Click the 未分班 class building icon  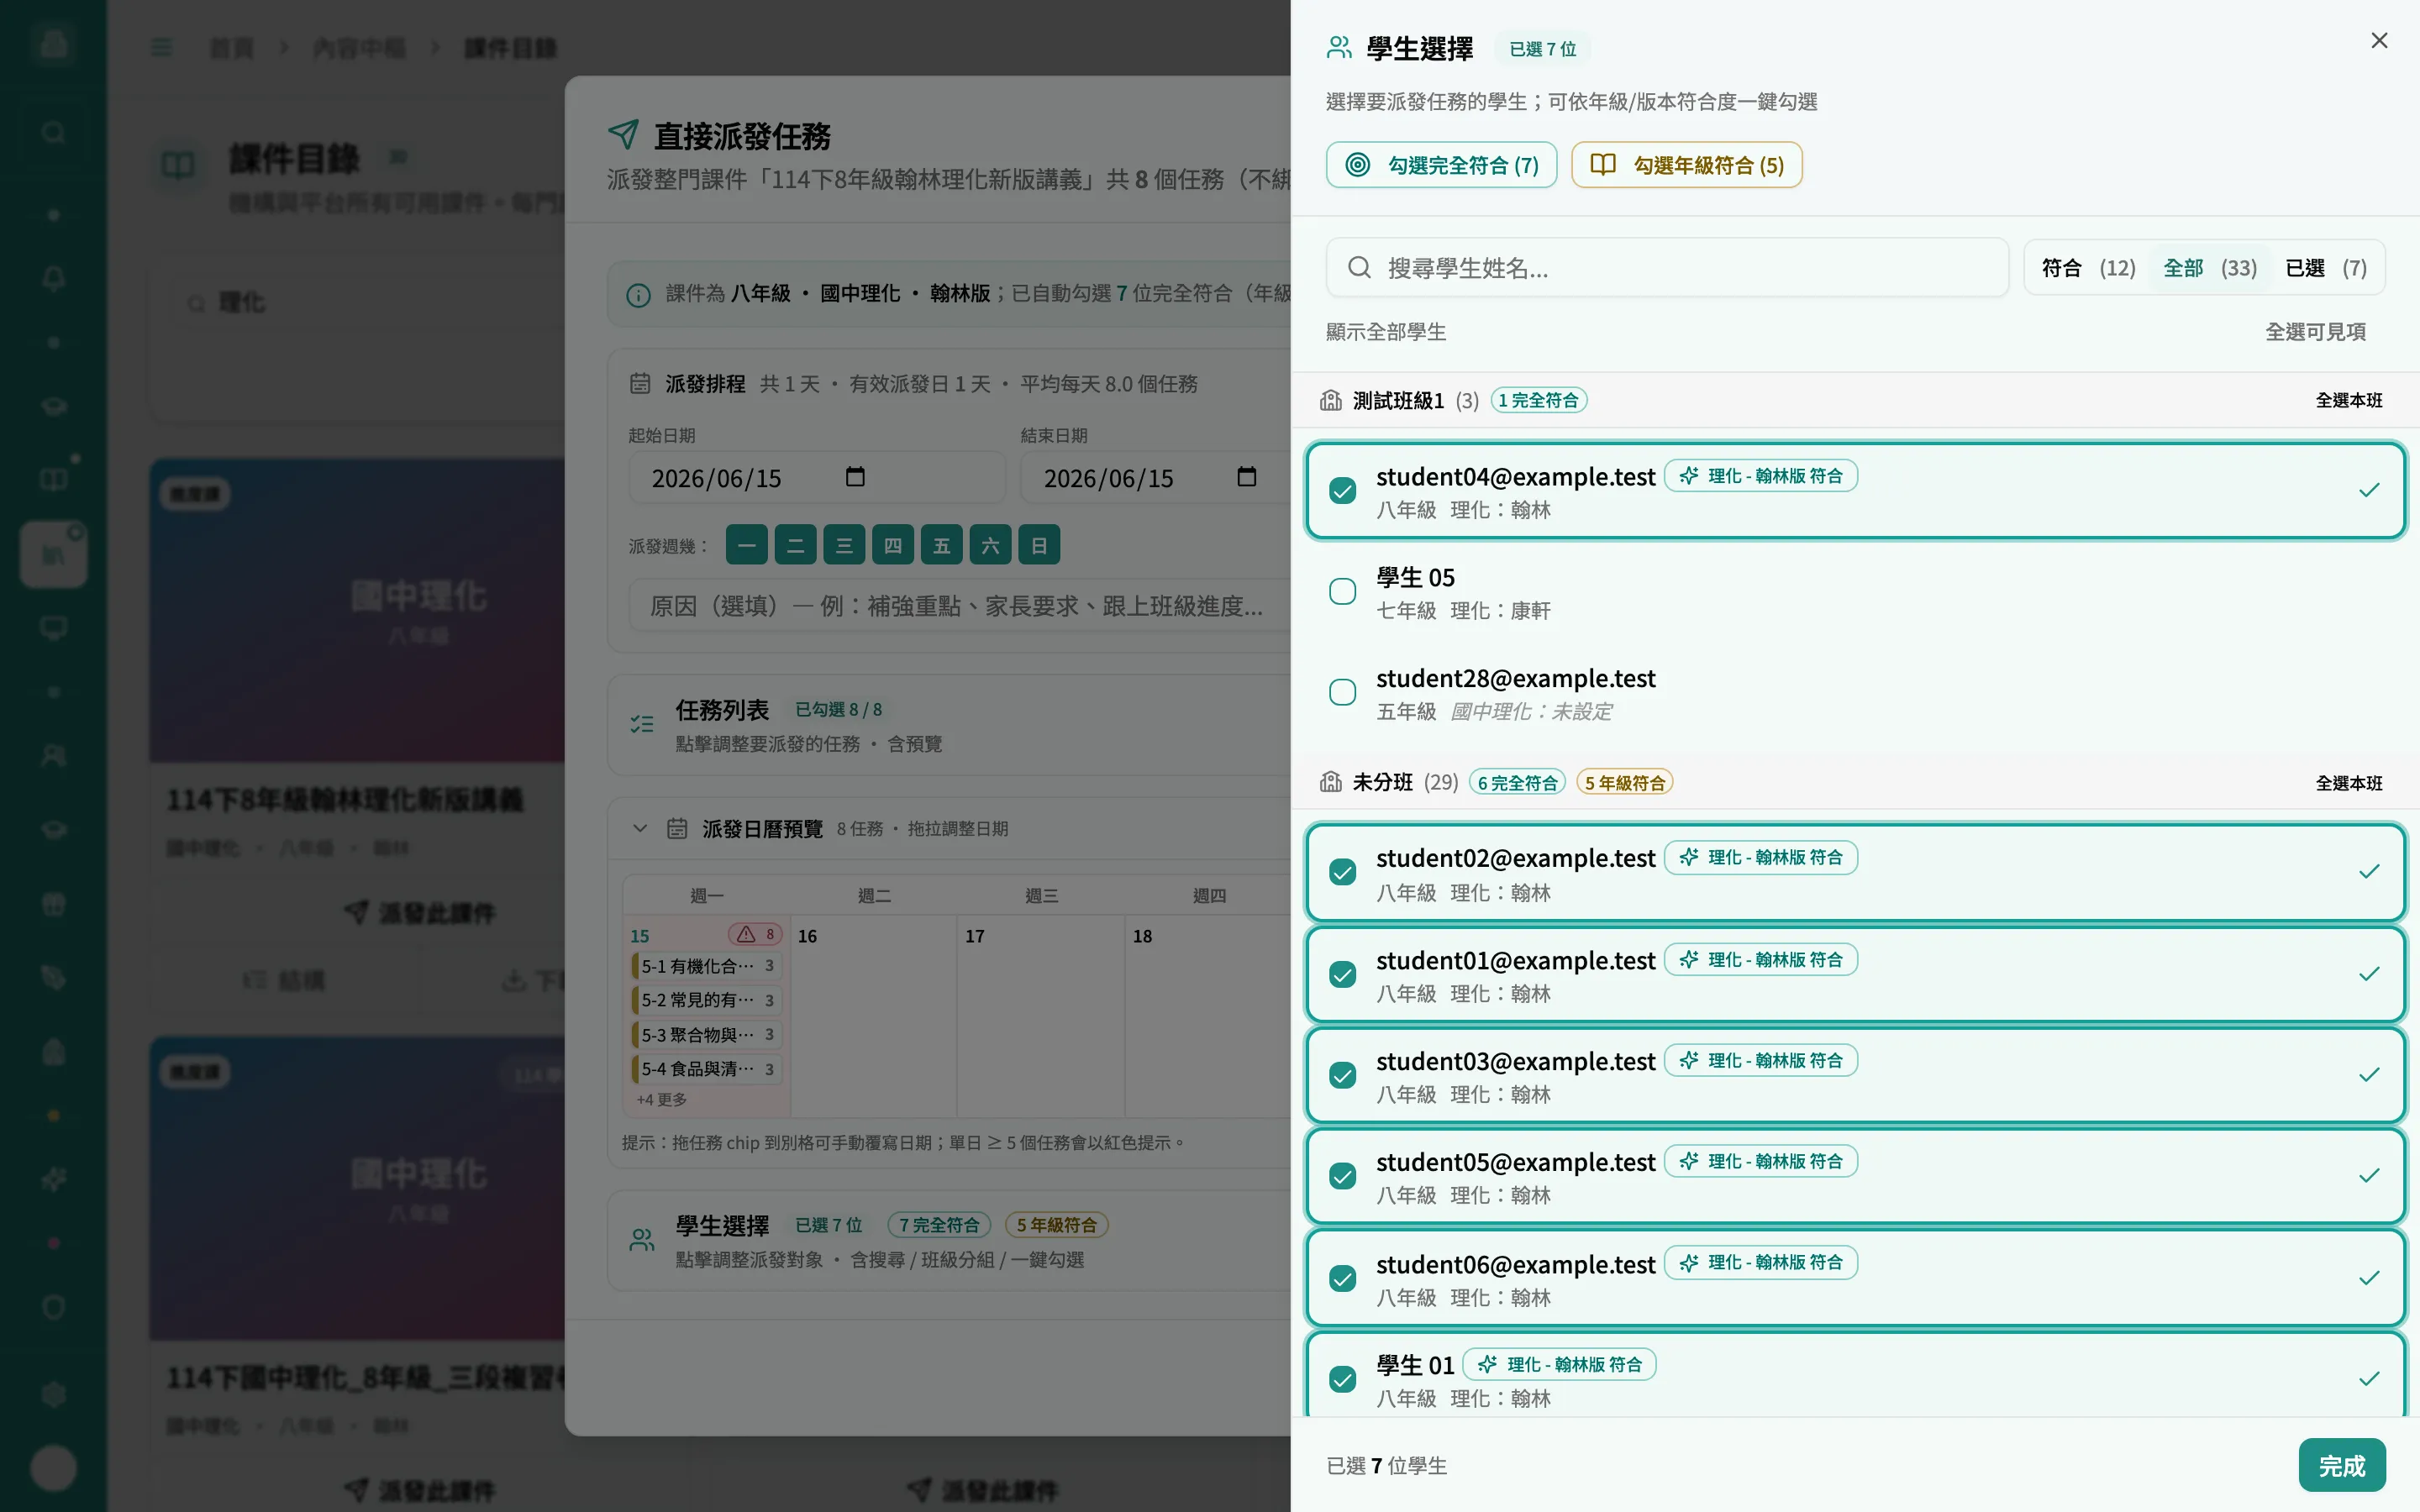[x=1330, y=782]
